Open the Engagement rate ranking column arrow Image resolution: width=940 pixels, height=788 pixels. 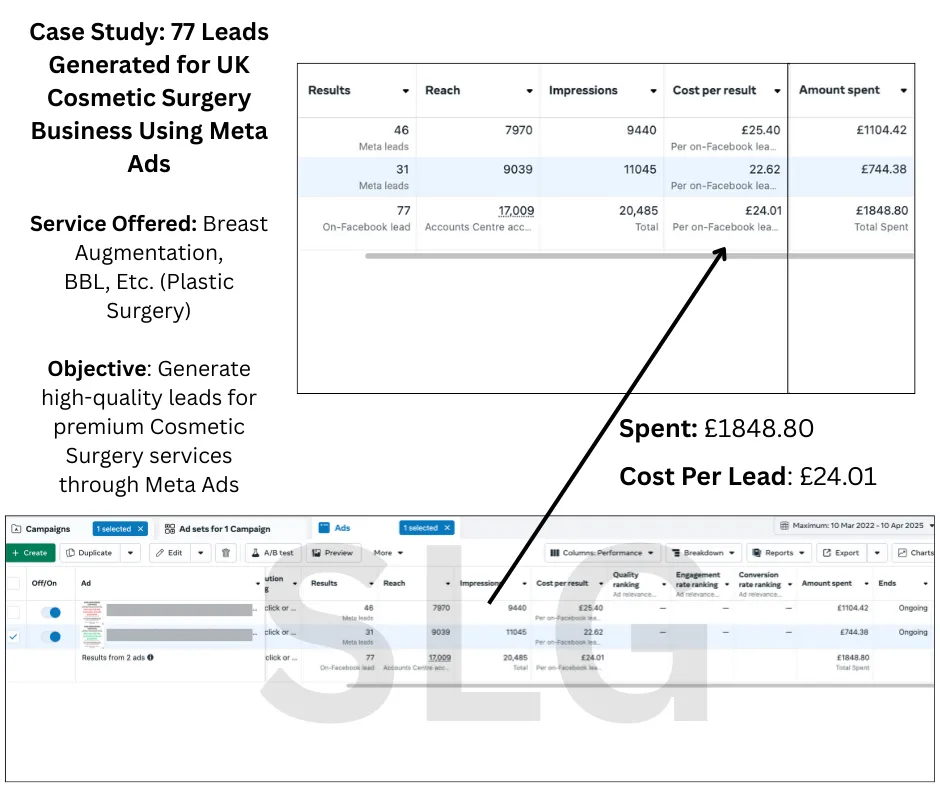click(x=727, y=584)
